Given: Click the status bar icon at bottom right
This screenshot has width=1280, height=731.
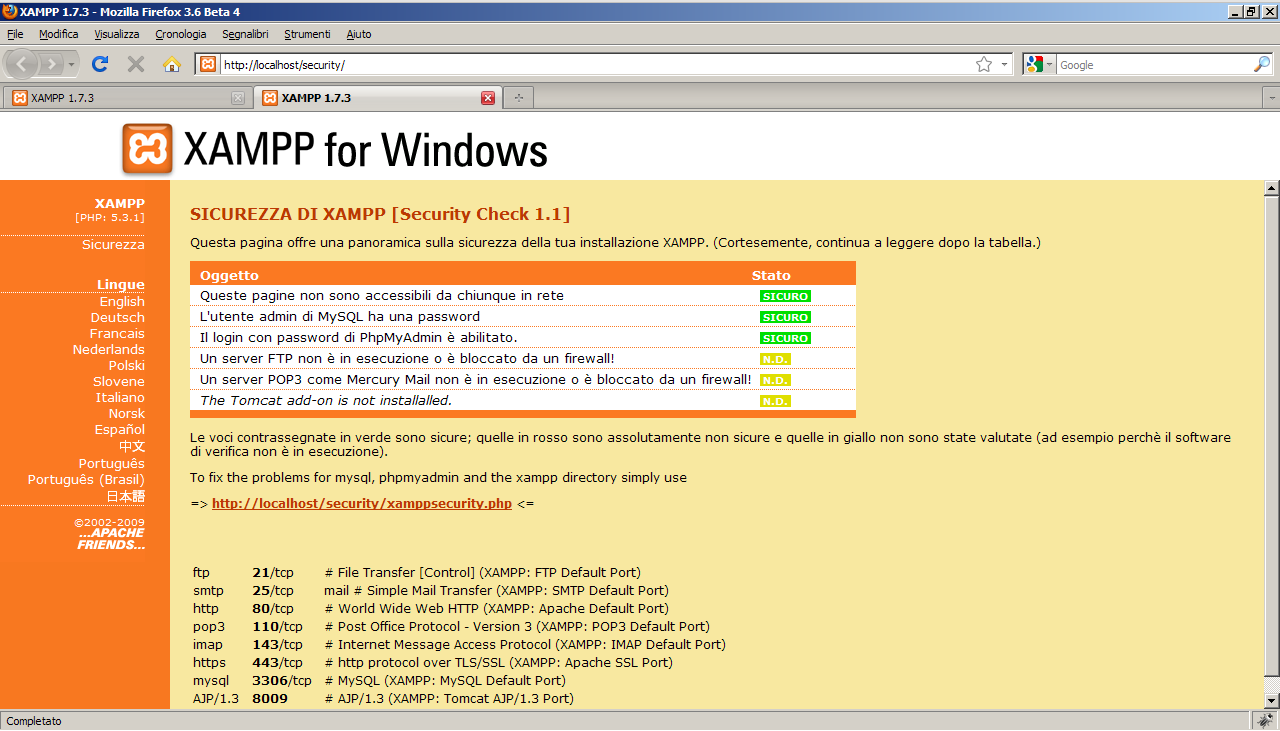Looking at the screenshot, I should (x=1267, y=721).
